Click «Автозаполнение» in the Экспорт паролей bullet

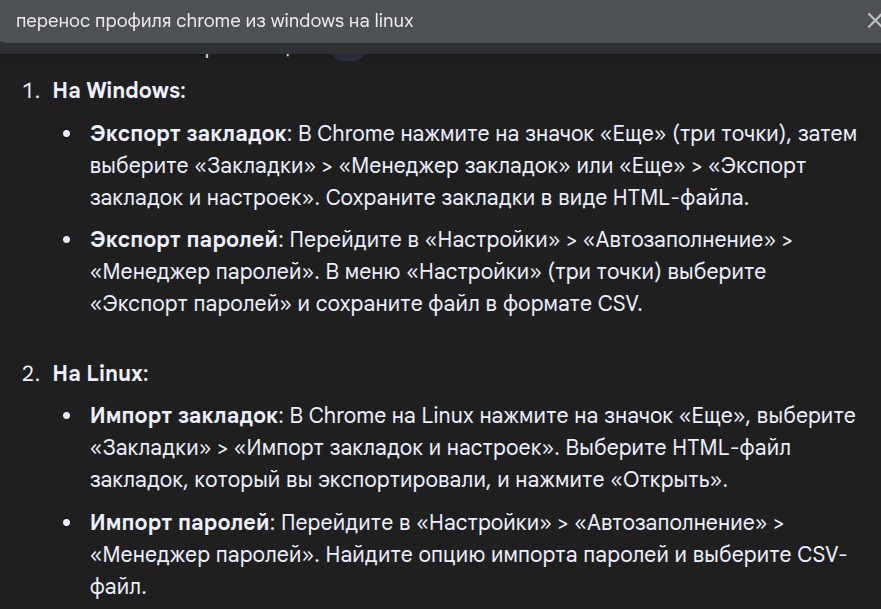(x=672, y=240)
